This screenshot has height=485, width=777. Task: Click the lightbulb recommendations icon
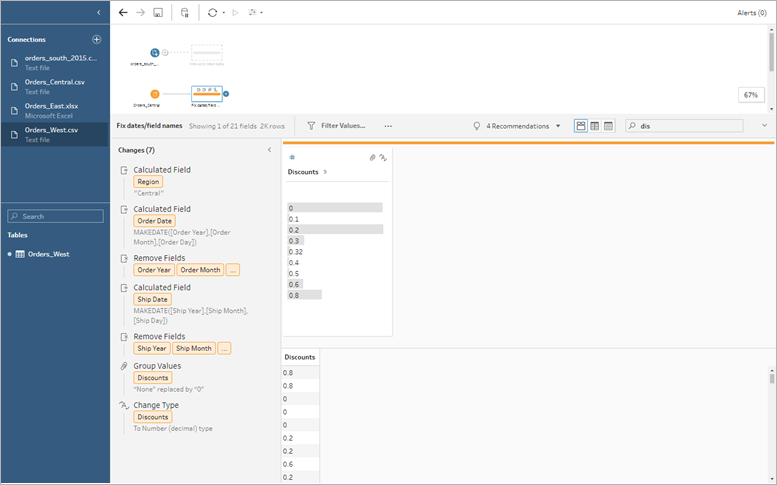click(x=477, y=126)
